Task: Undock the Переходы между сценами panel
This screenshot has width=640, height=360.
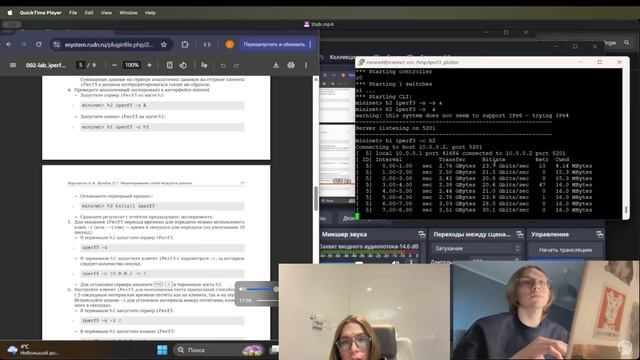Action: coord(519,234)
